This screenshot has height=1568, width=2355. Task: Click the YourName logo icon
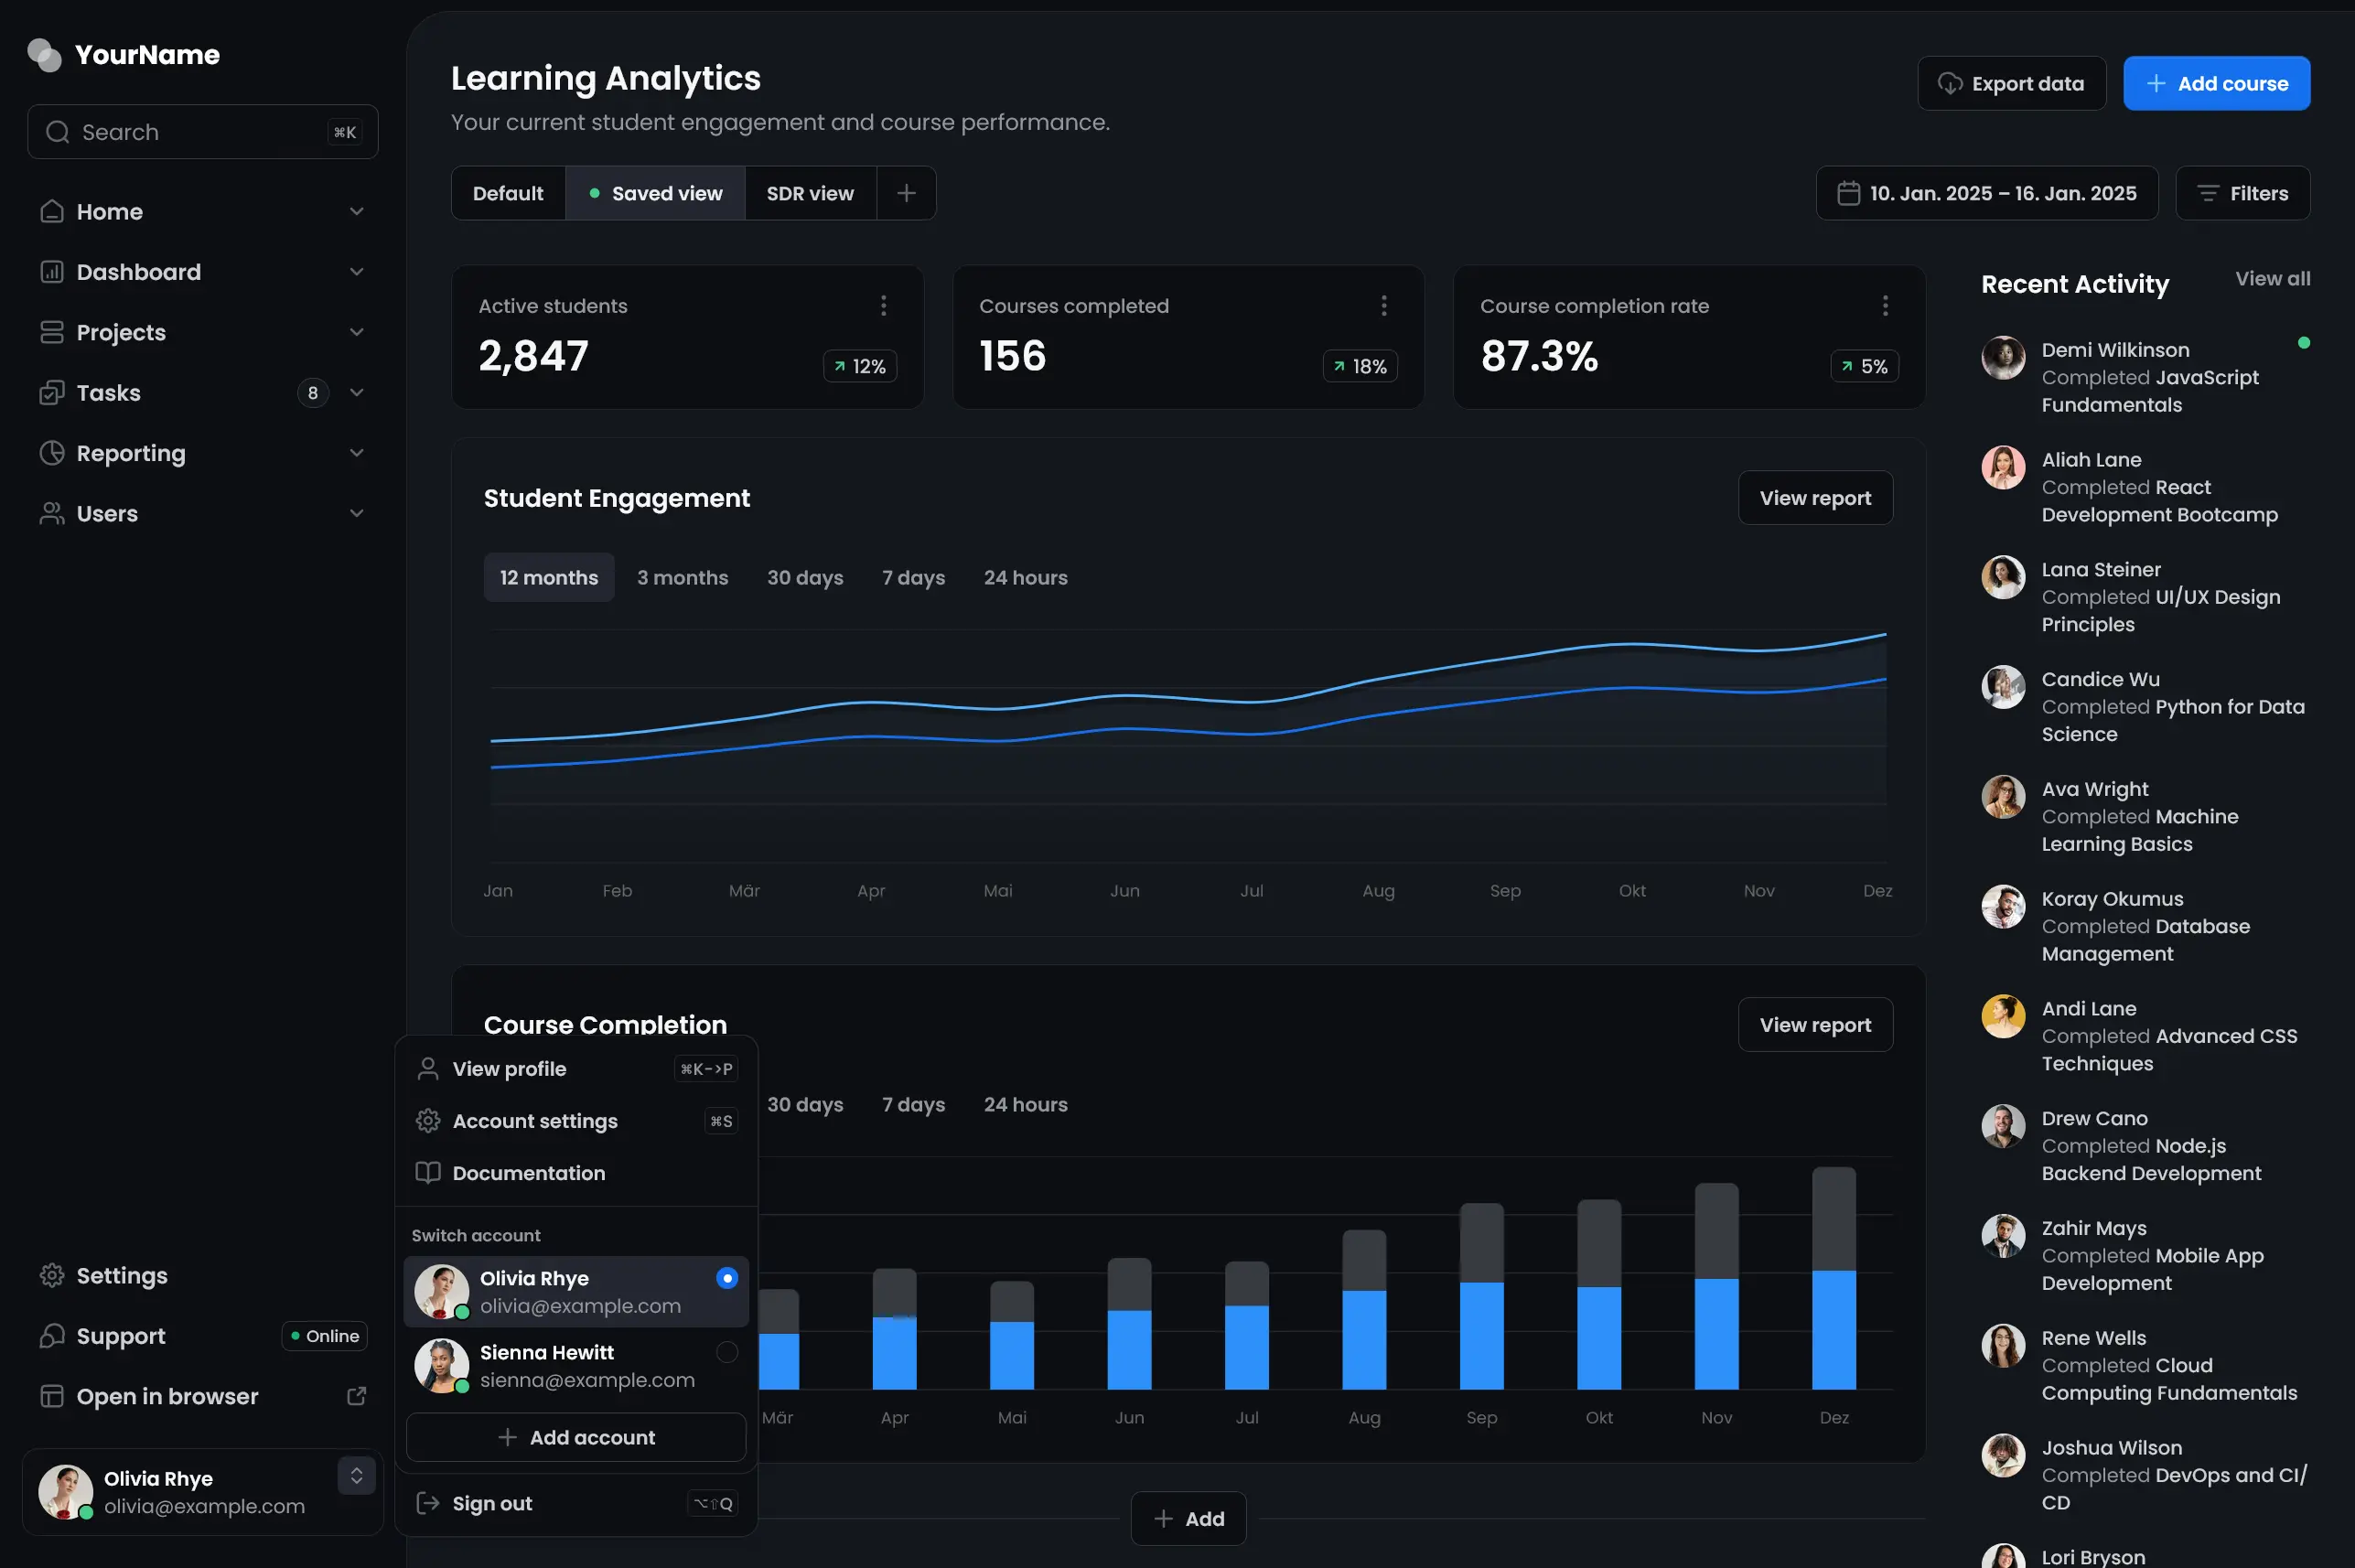[x=44, y=55]
